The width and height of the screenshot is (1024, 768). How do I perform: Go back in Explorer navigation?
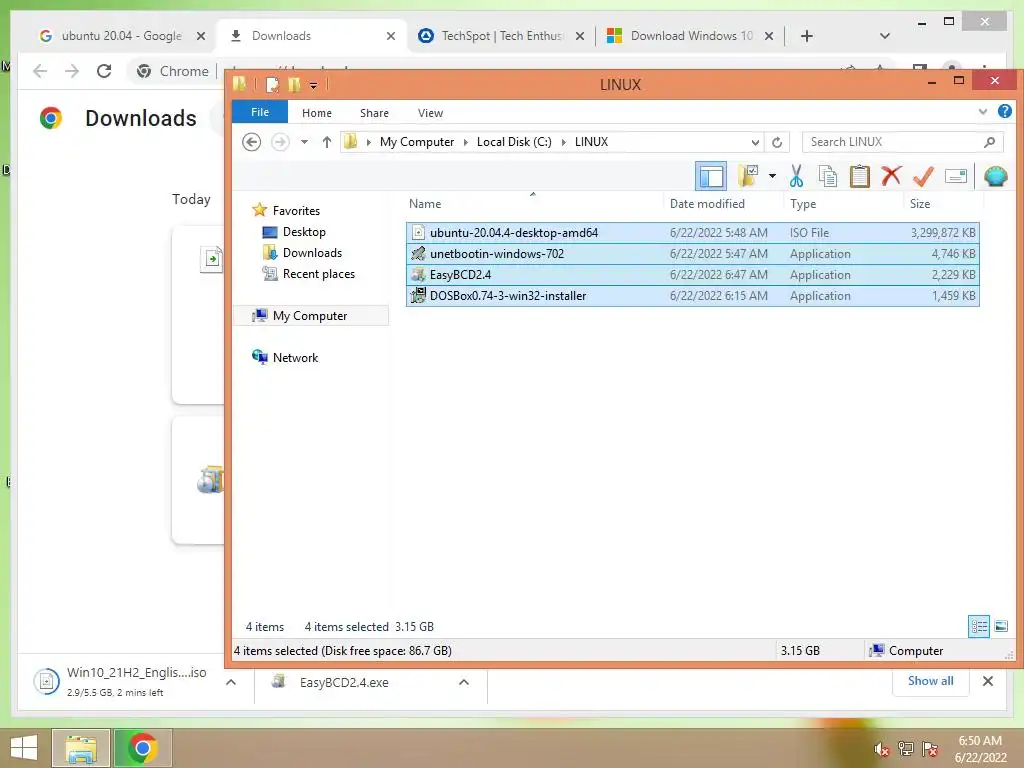tap(251, 142)
